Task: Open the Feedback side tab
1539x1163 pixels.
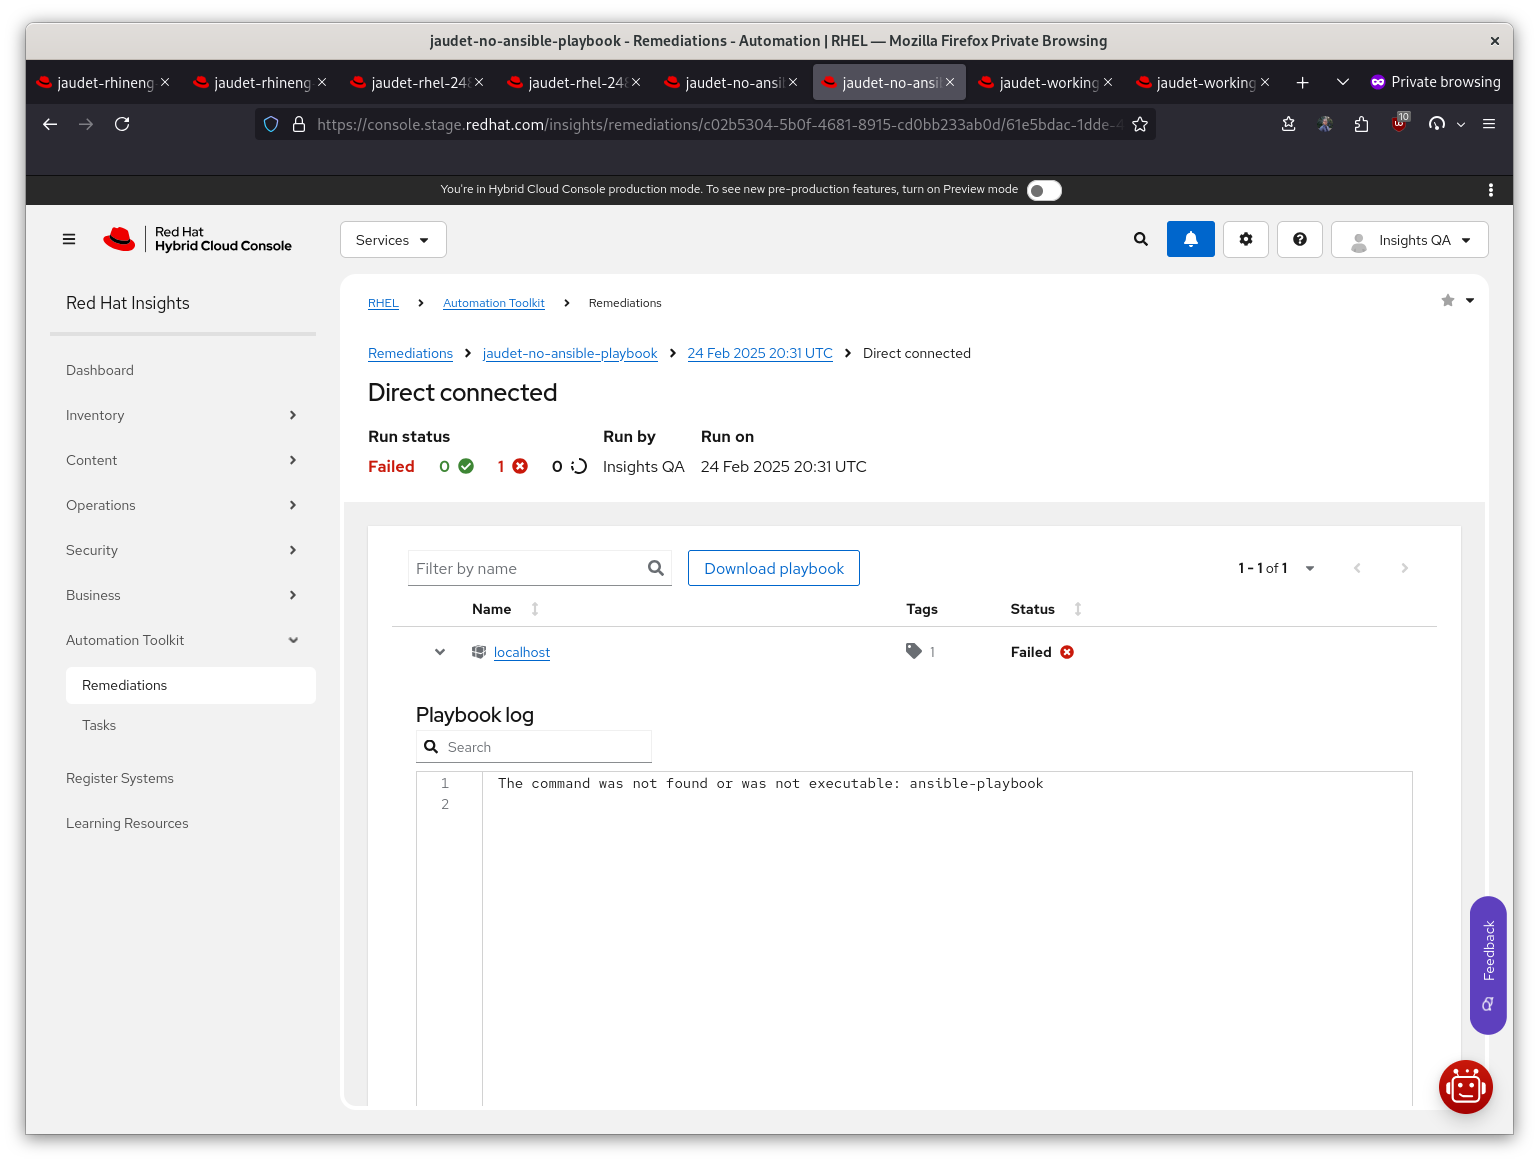Action: pos(1488,965)
